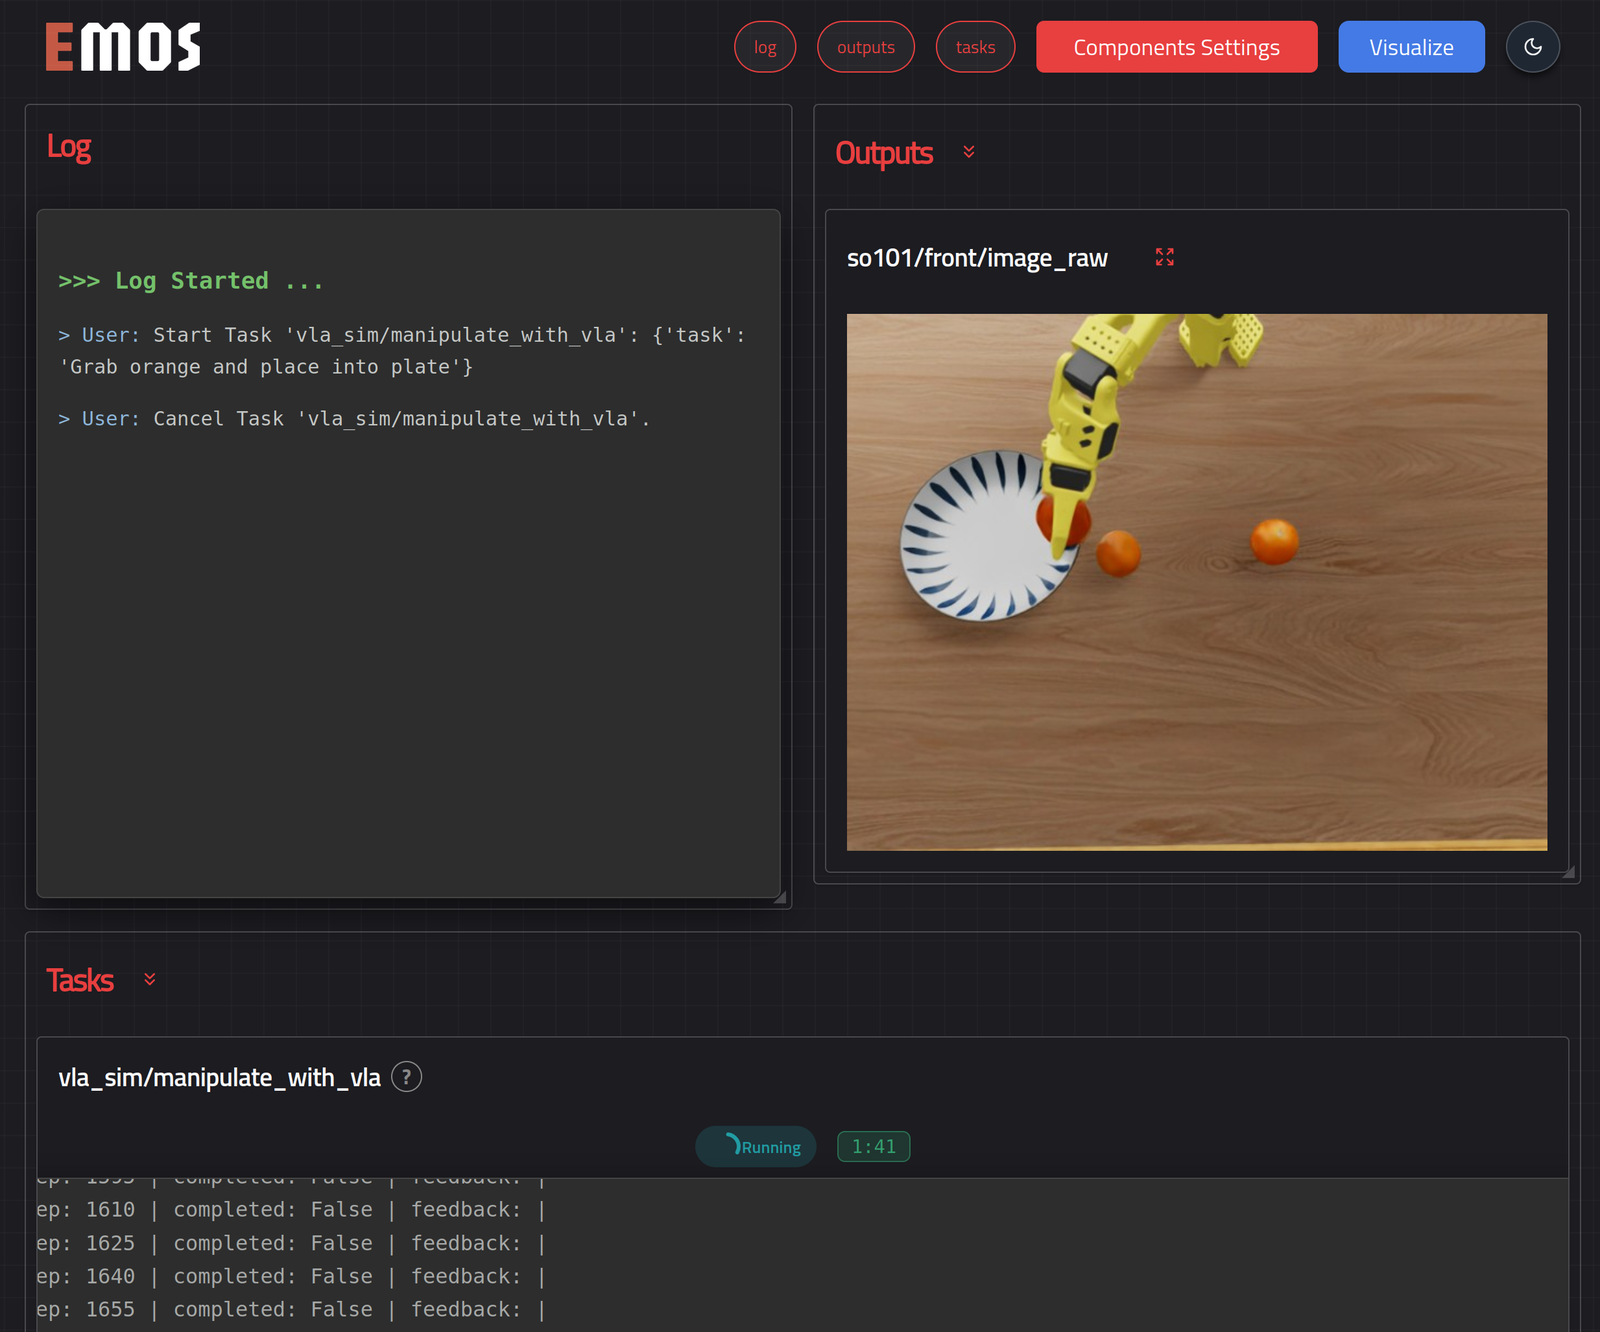The image size is (1600, 1332).
Task: Click the Outputs panel heading
Action: click(x=884, y=153)
